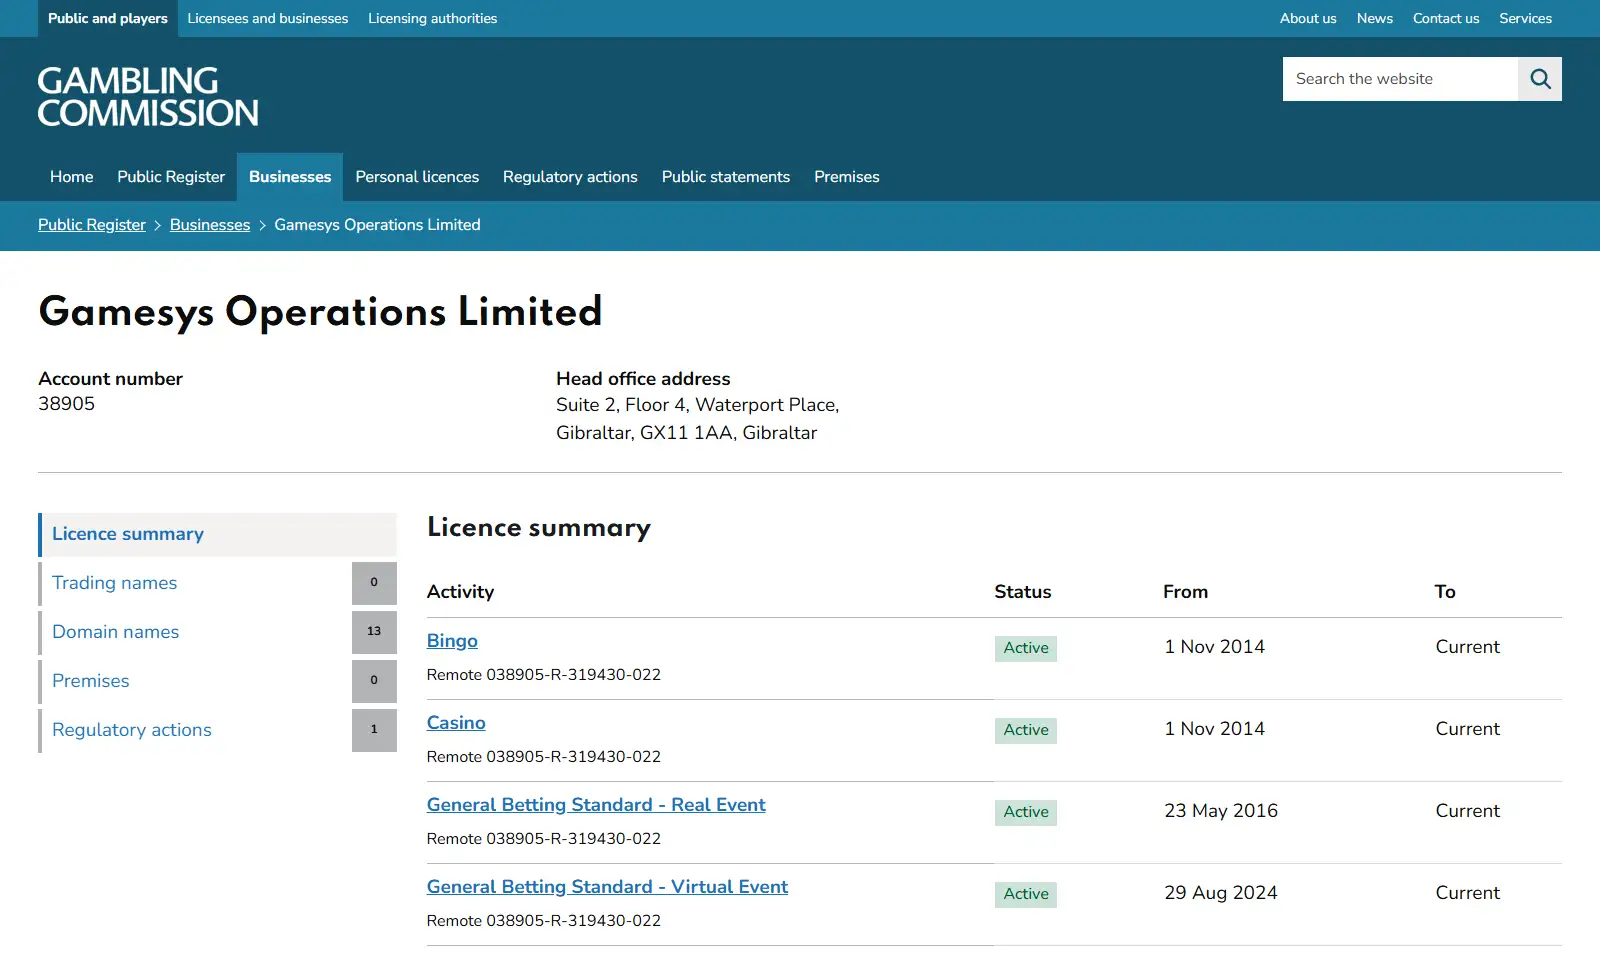Click the Gamesys Operations Limited page heading
Screen dimensions: 1600x973
(x=320, y=312)
